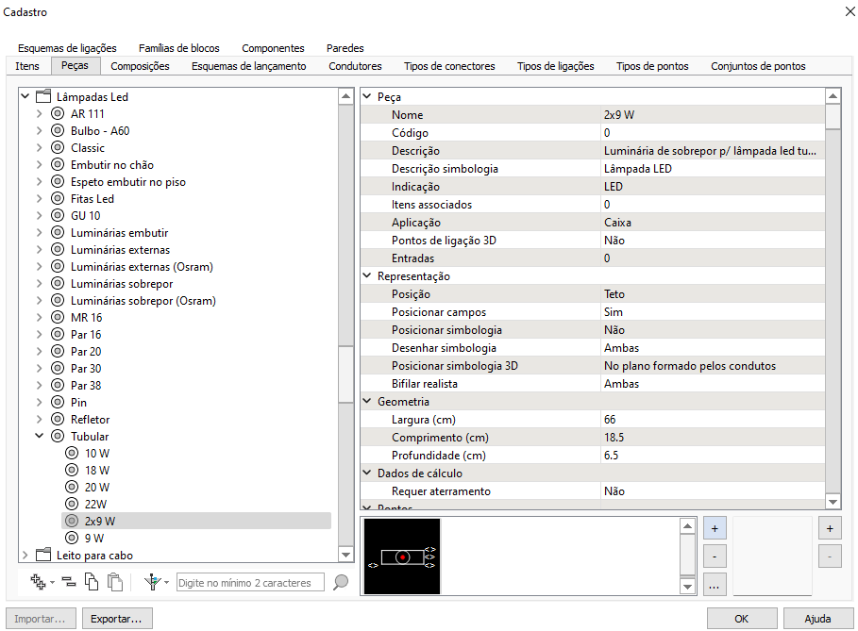858x631 pixels.
Task: Click the search field below the tree
Action: 250,582
